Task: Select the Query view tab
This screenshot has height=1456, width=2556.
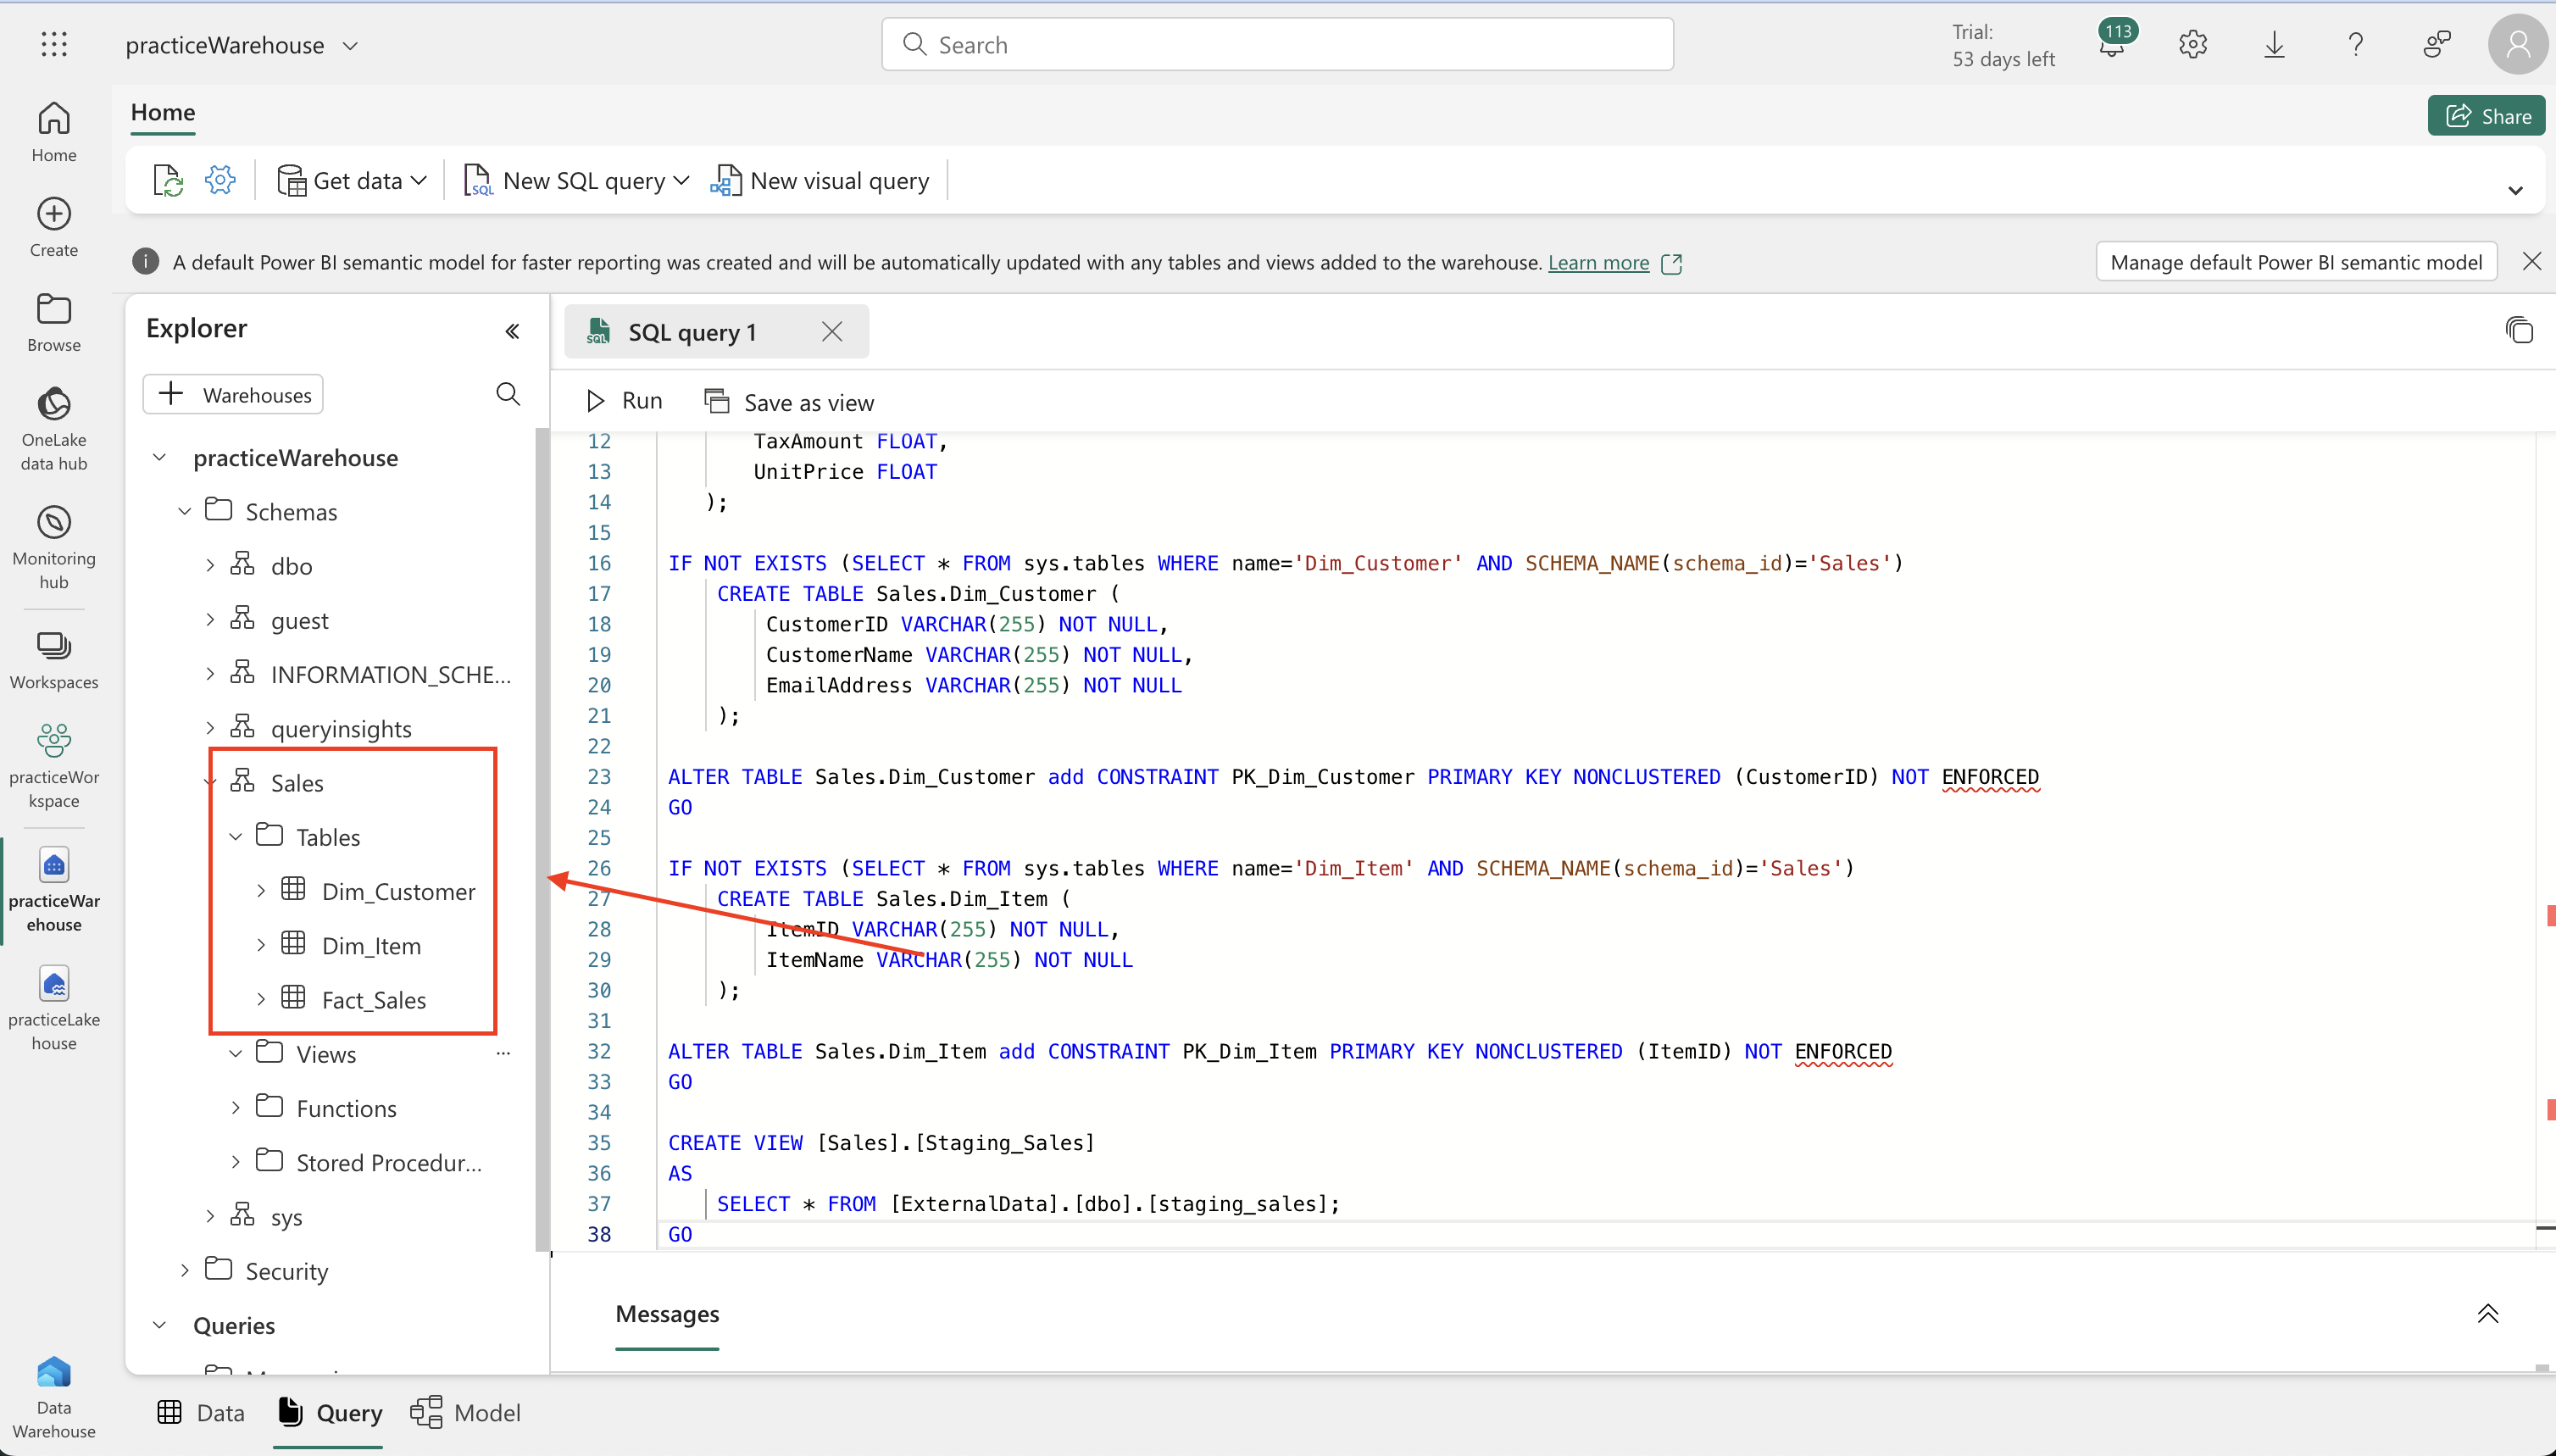Action: click(329, 1412)
